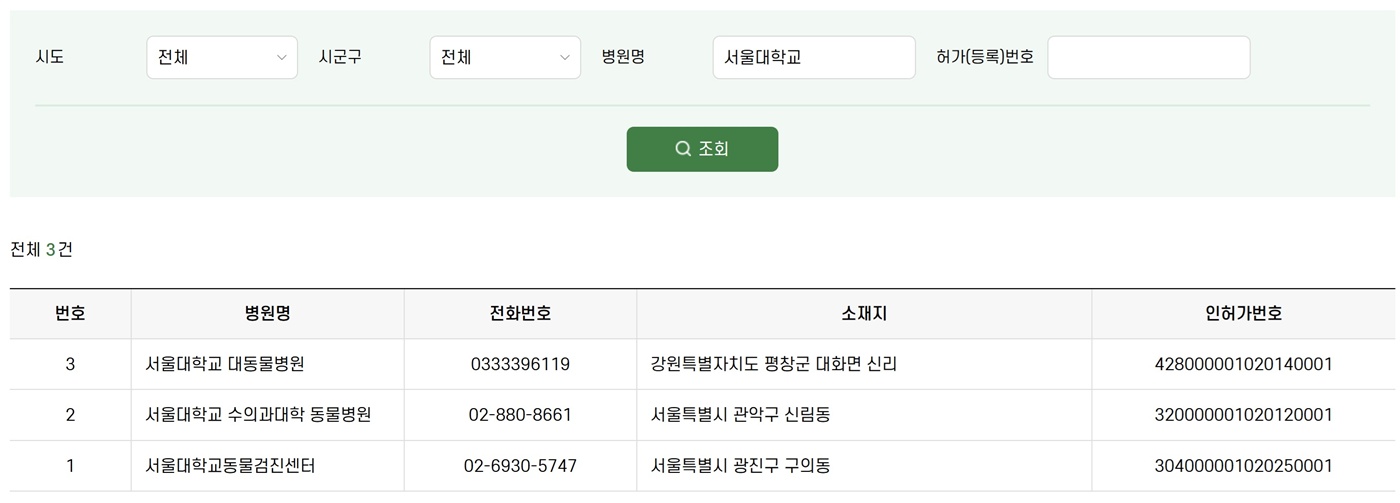Click 서울대학교동물검진센터 hospital name
Screen dimensions: 1400x503
coord(231,465)
